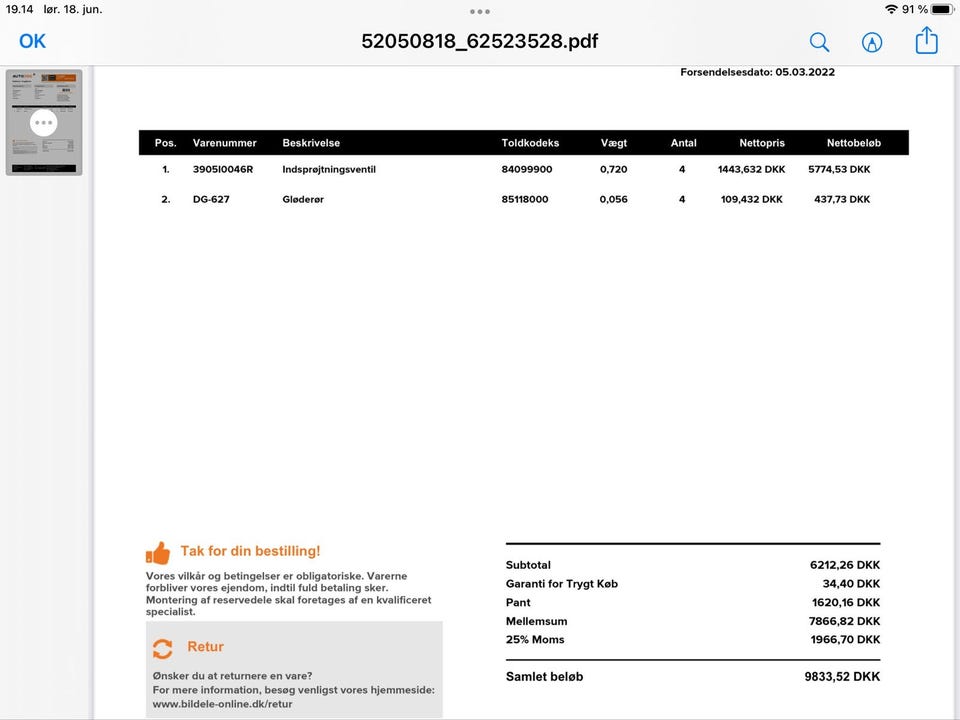Click the Indsprøjtningsventil description text
960x720 pixels.
pos(329,169)
